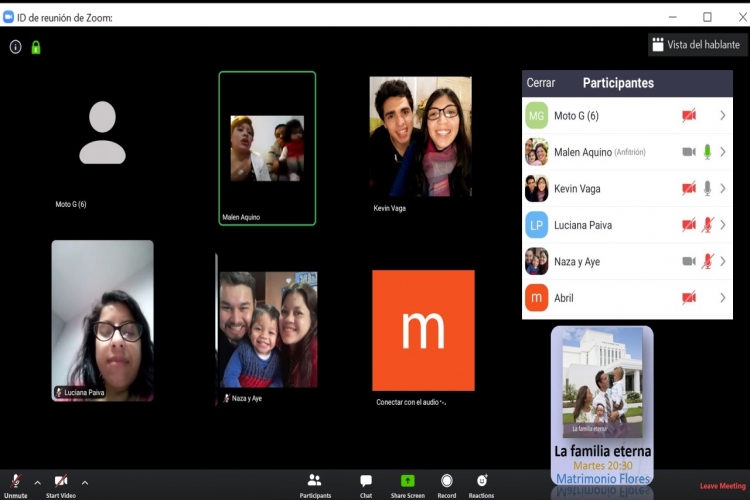Screen dimensions: 750x500
Task: Expand Moto G (6) participant chevron
Action: click(x=723, y=115)
